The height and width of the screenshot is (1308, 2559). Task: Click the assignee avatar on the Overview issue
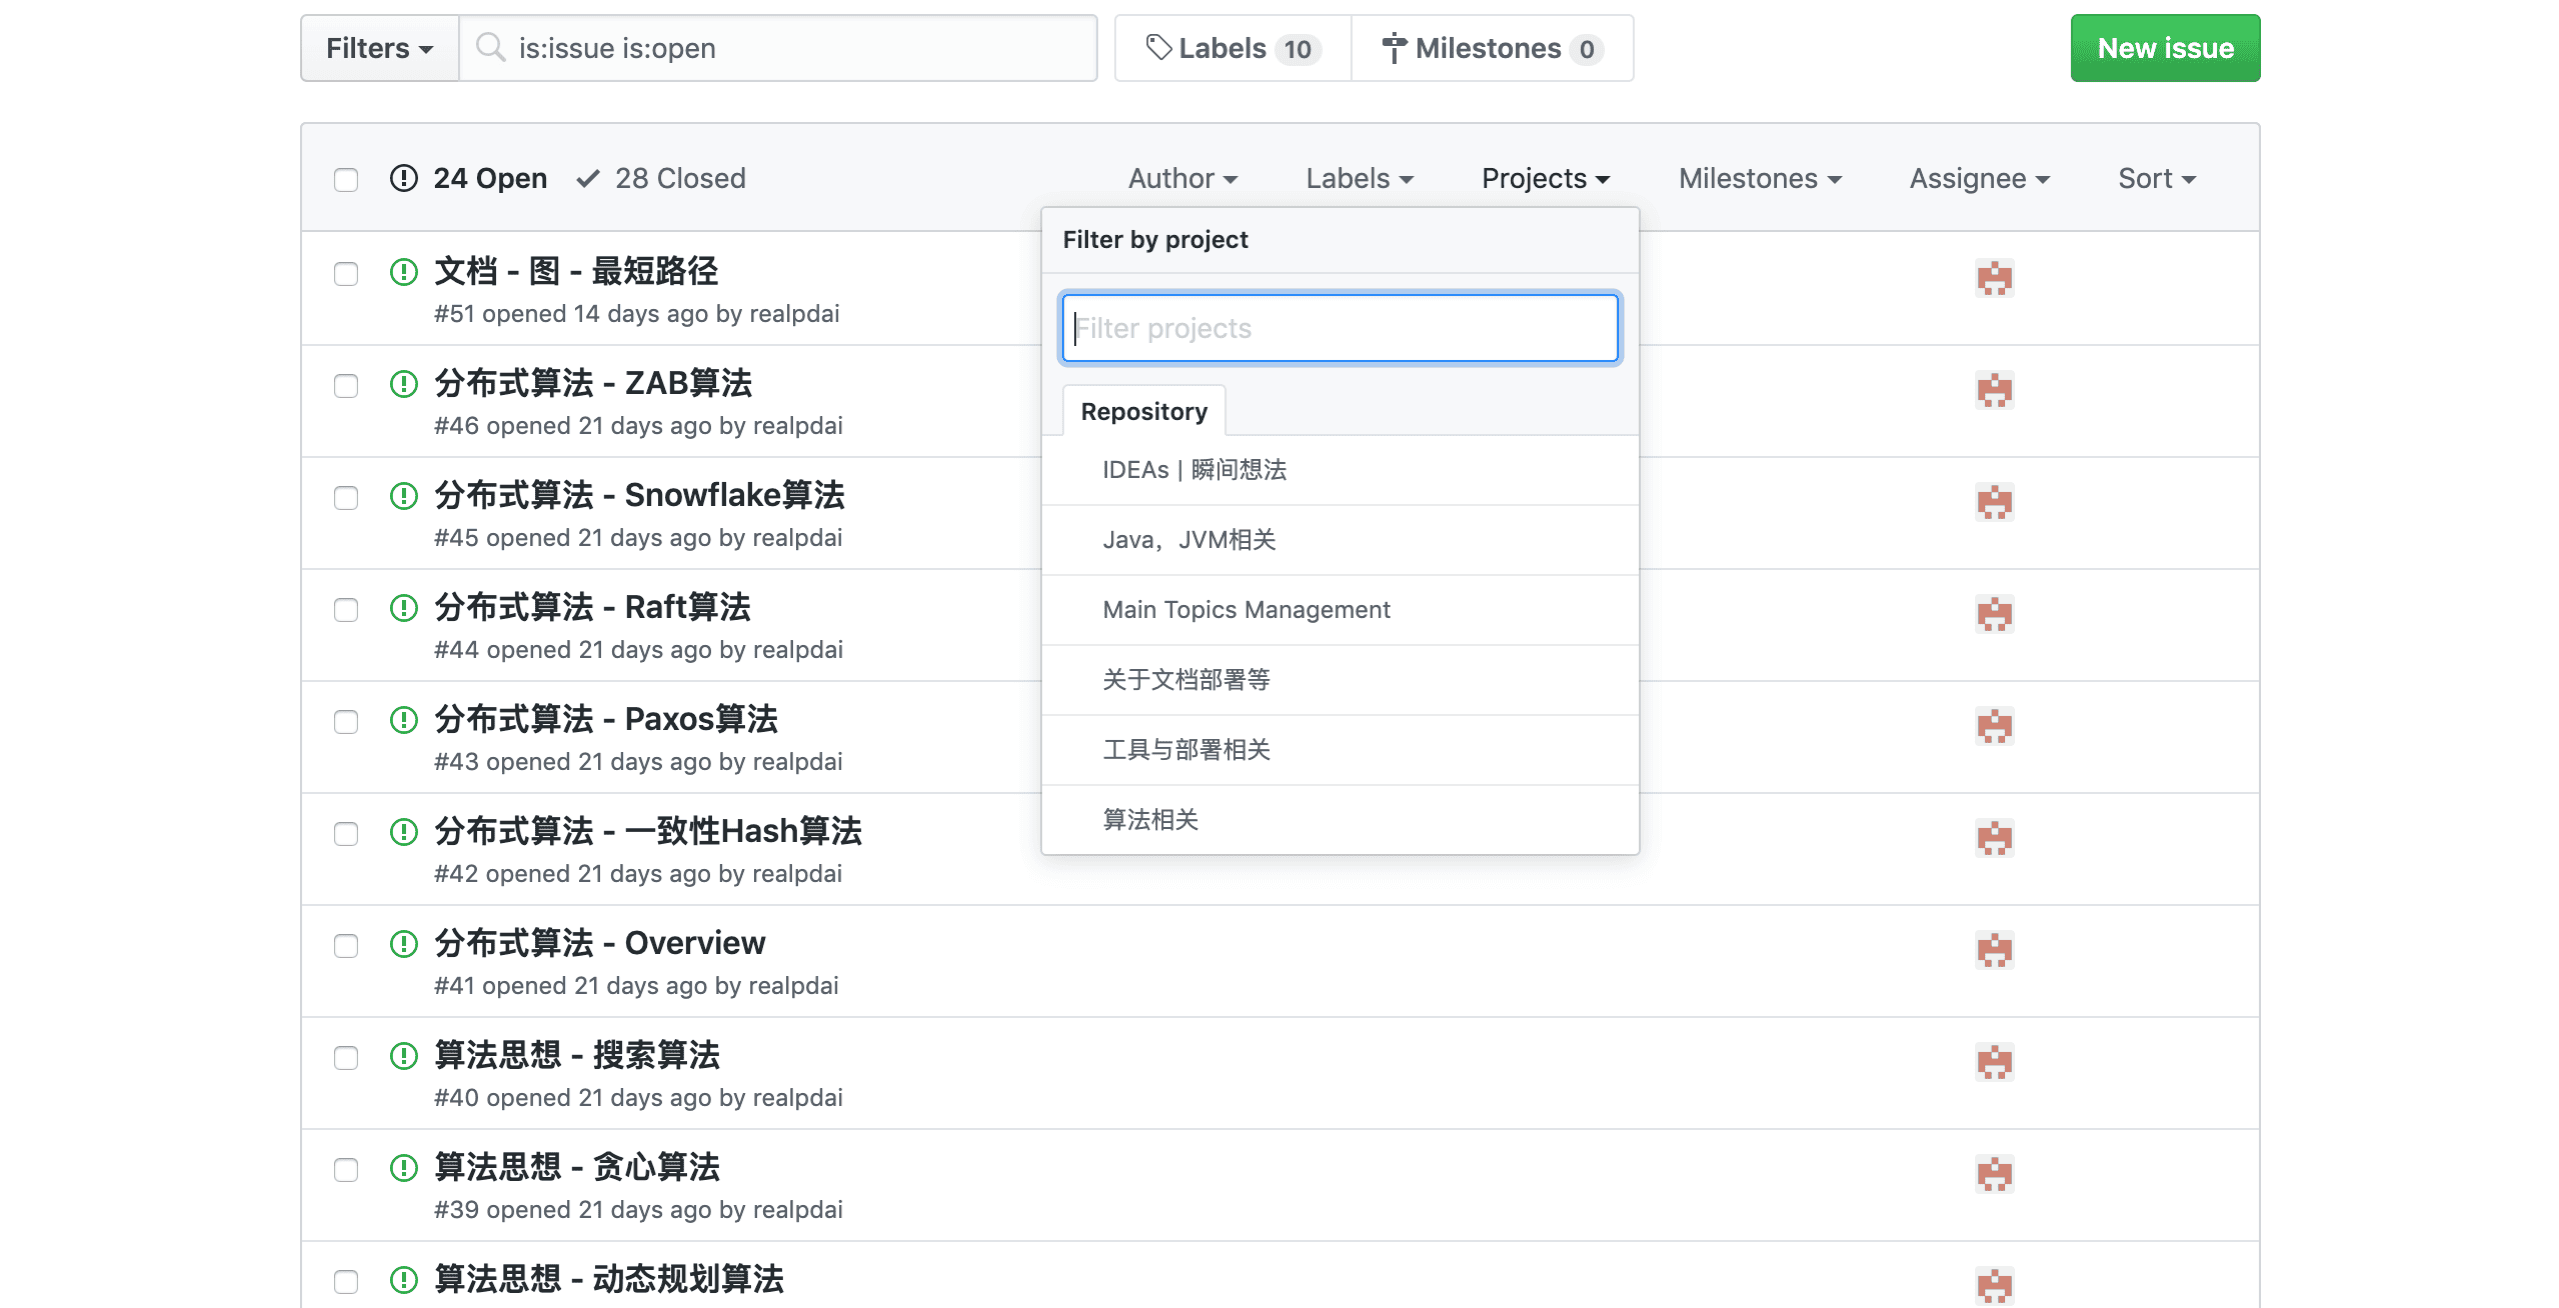click(1994, 950)
